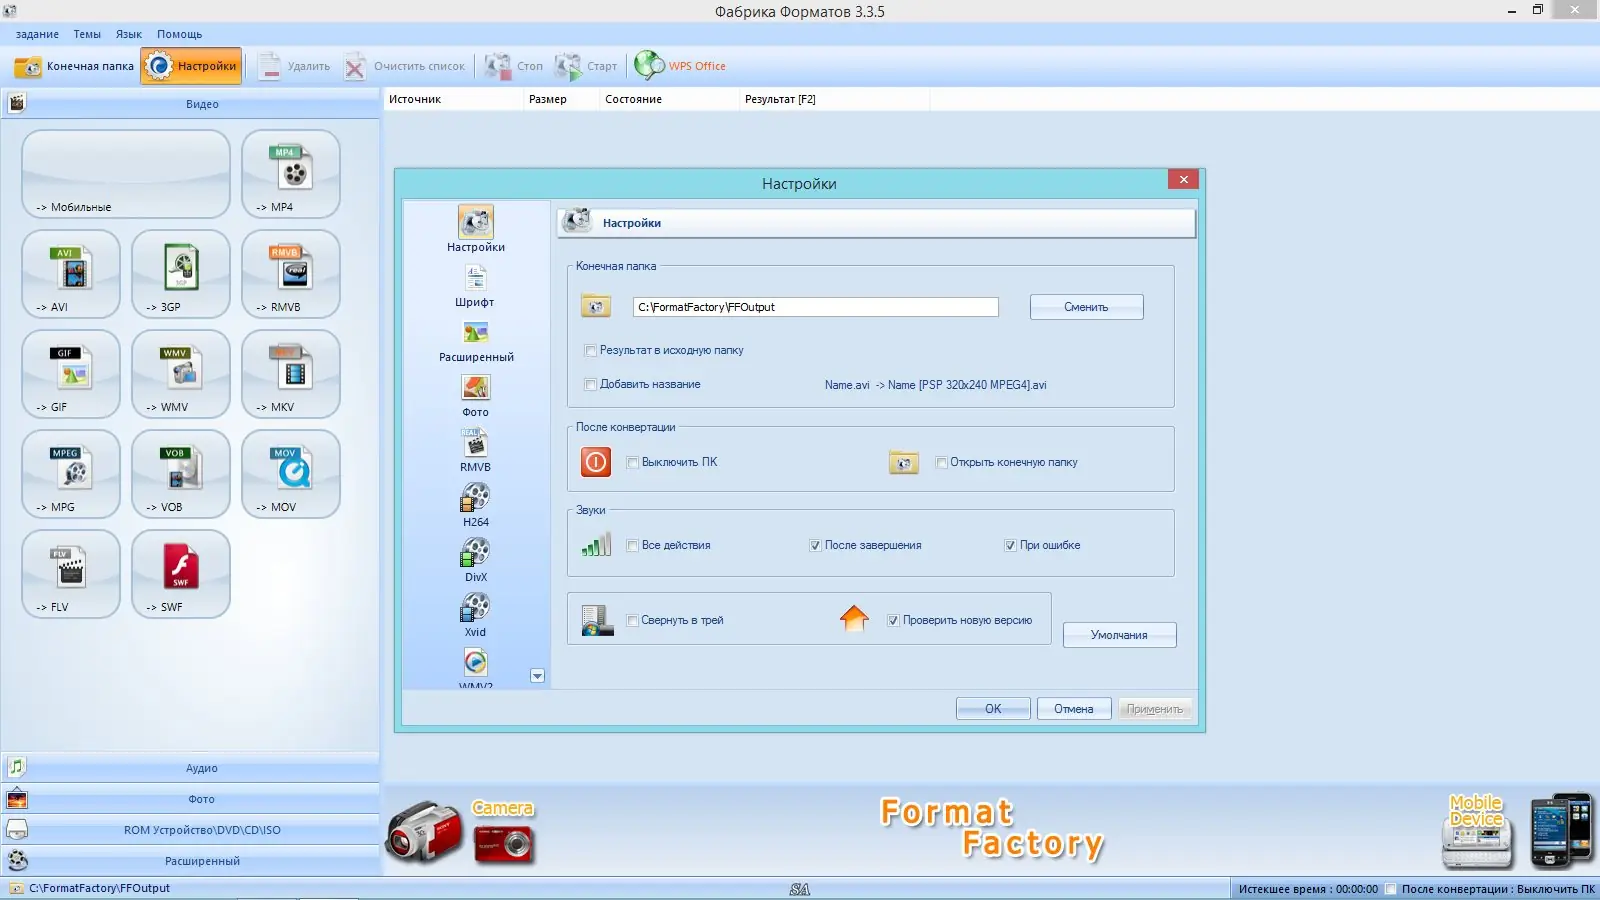1600x900 pixels.
Task: Open the Camera section at the bottom
Action: point(503,808)
